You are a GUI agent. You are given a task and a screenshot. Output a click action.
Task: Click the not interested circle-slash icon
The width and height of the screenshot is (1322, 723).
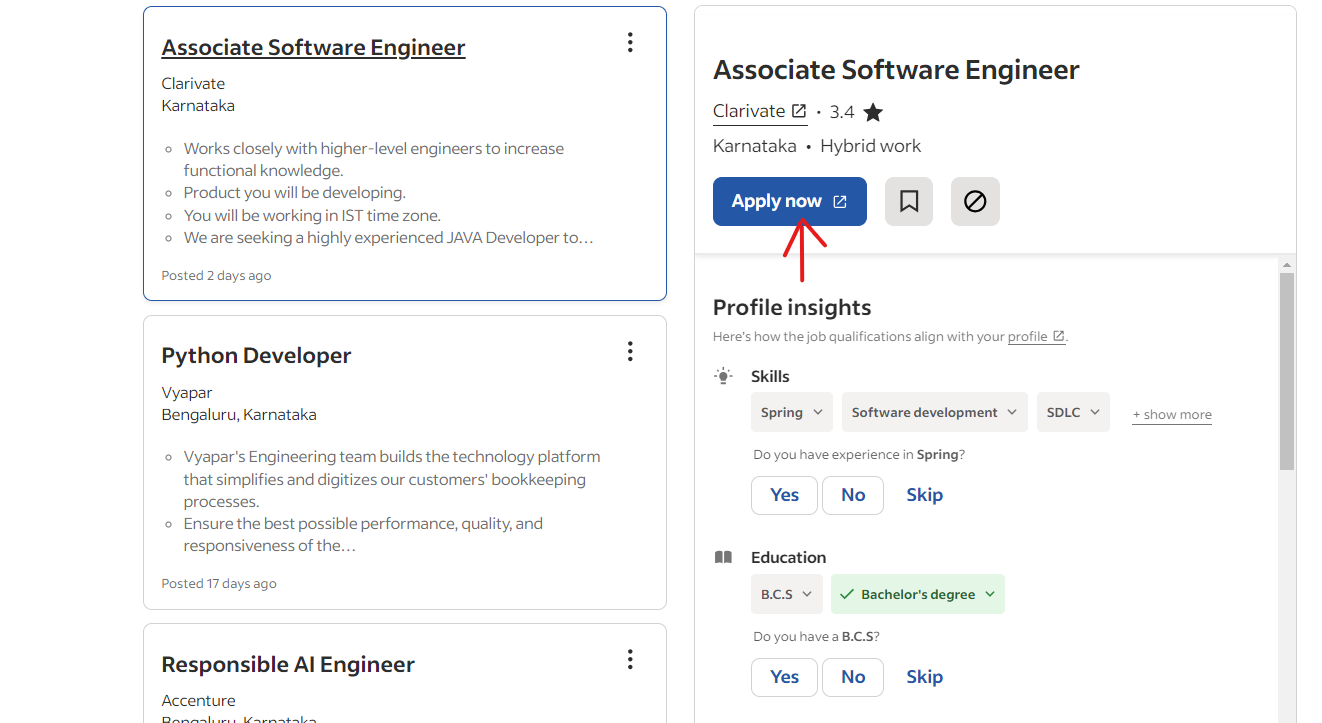point(975,202)
